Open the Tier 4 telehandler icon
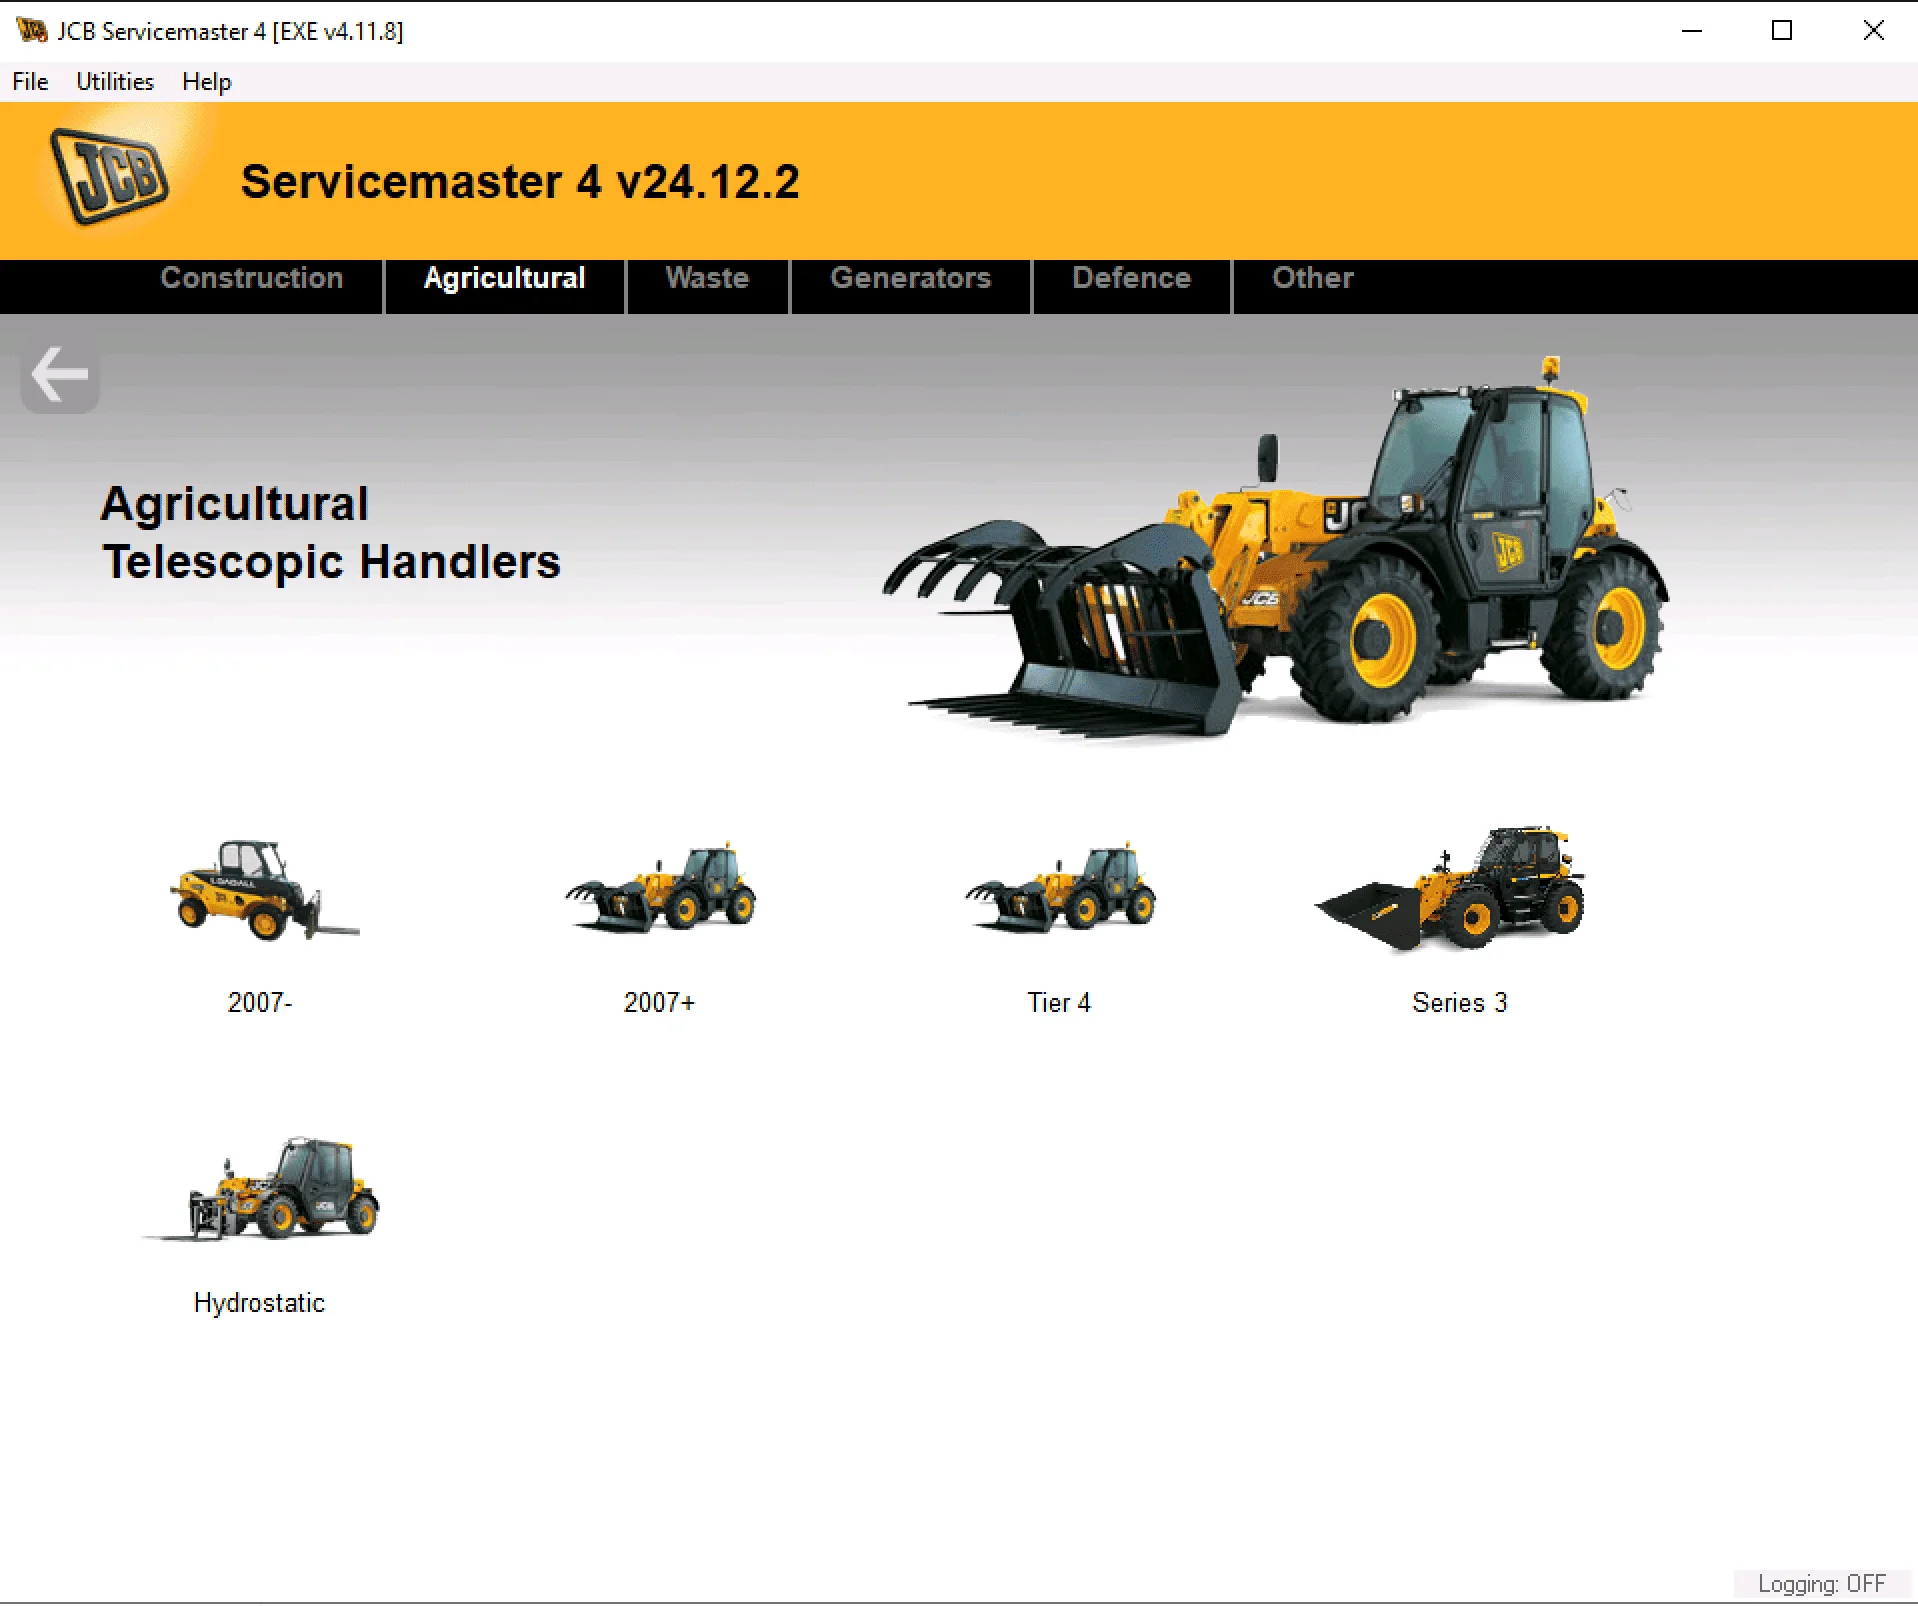1918x1606 pixels. tap(1060, 889)
